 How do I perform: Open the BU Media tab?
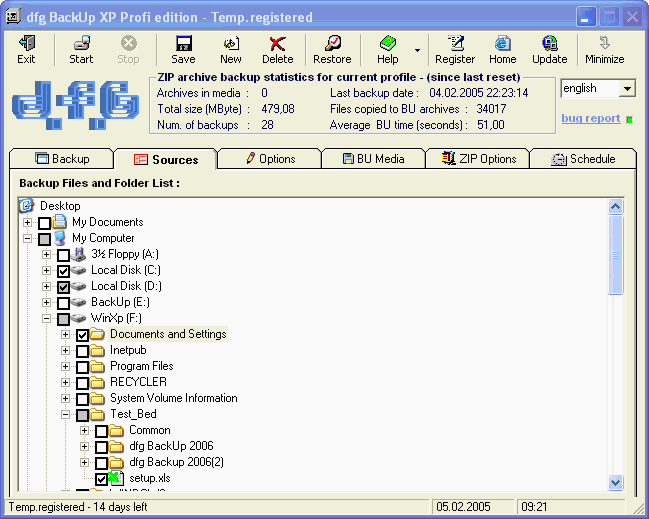[374, 159]
